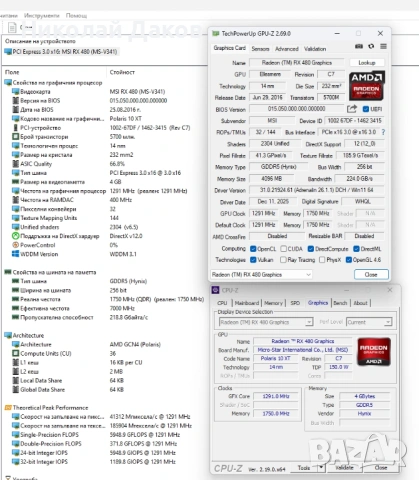Enable the Ray Tracing checkbox
This screenshot has width=419, height=480.
[x=283, y=260]
